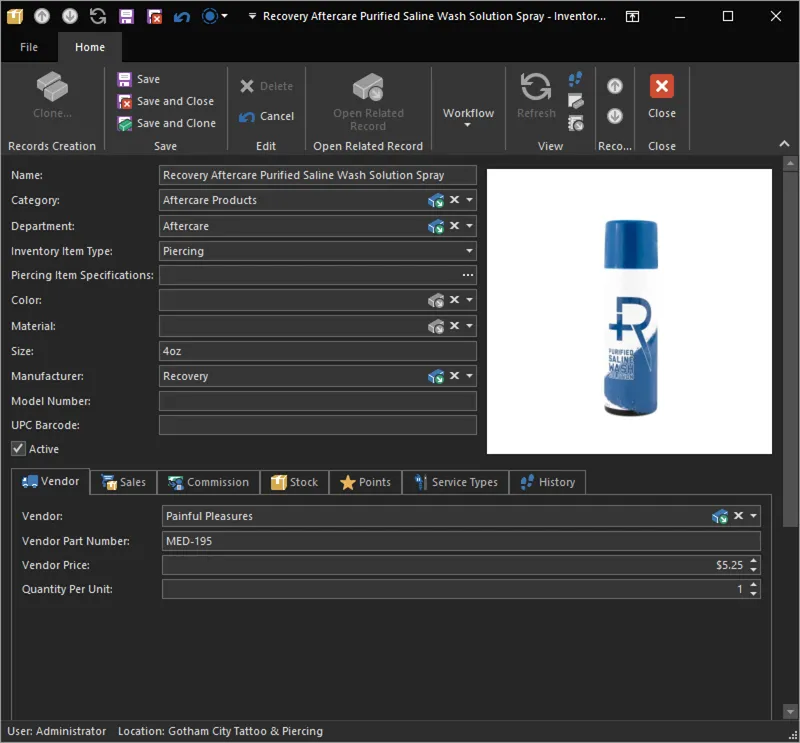Open related record icon for Material
Screen dimensions: 800x743
436,326
